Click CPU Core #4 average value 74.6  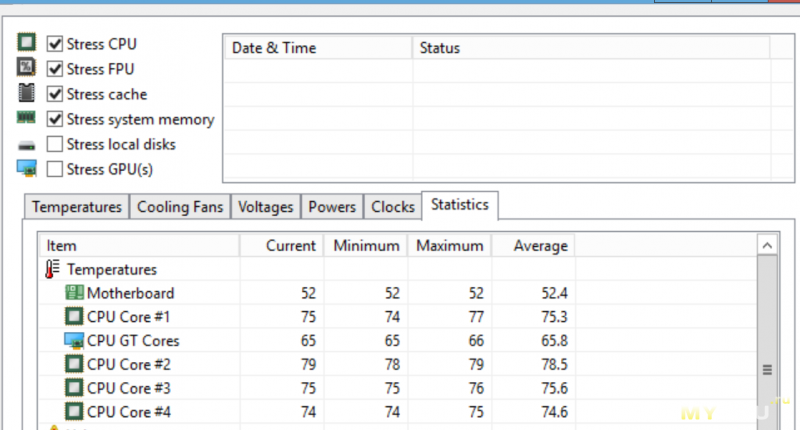[x=554, y=412]
